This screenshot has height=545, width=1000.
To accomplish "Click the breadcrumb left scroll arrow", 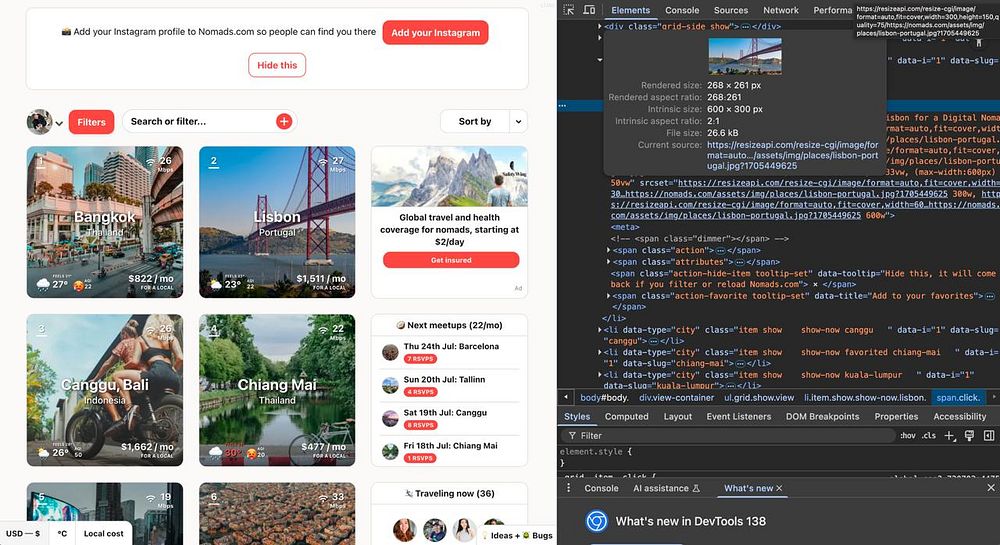I will 566,397.
